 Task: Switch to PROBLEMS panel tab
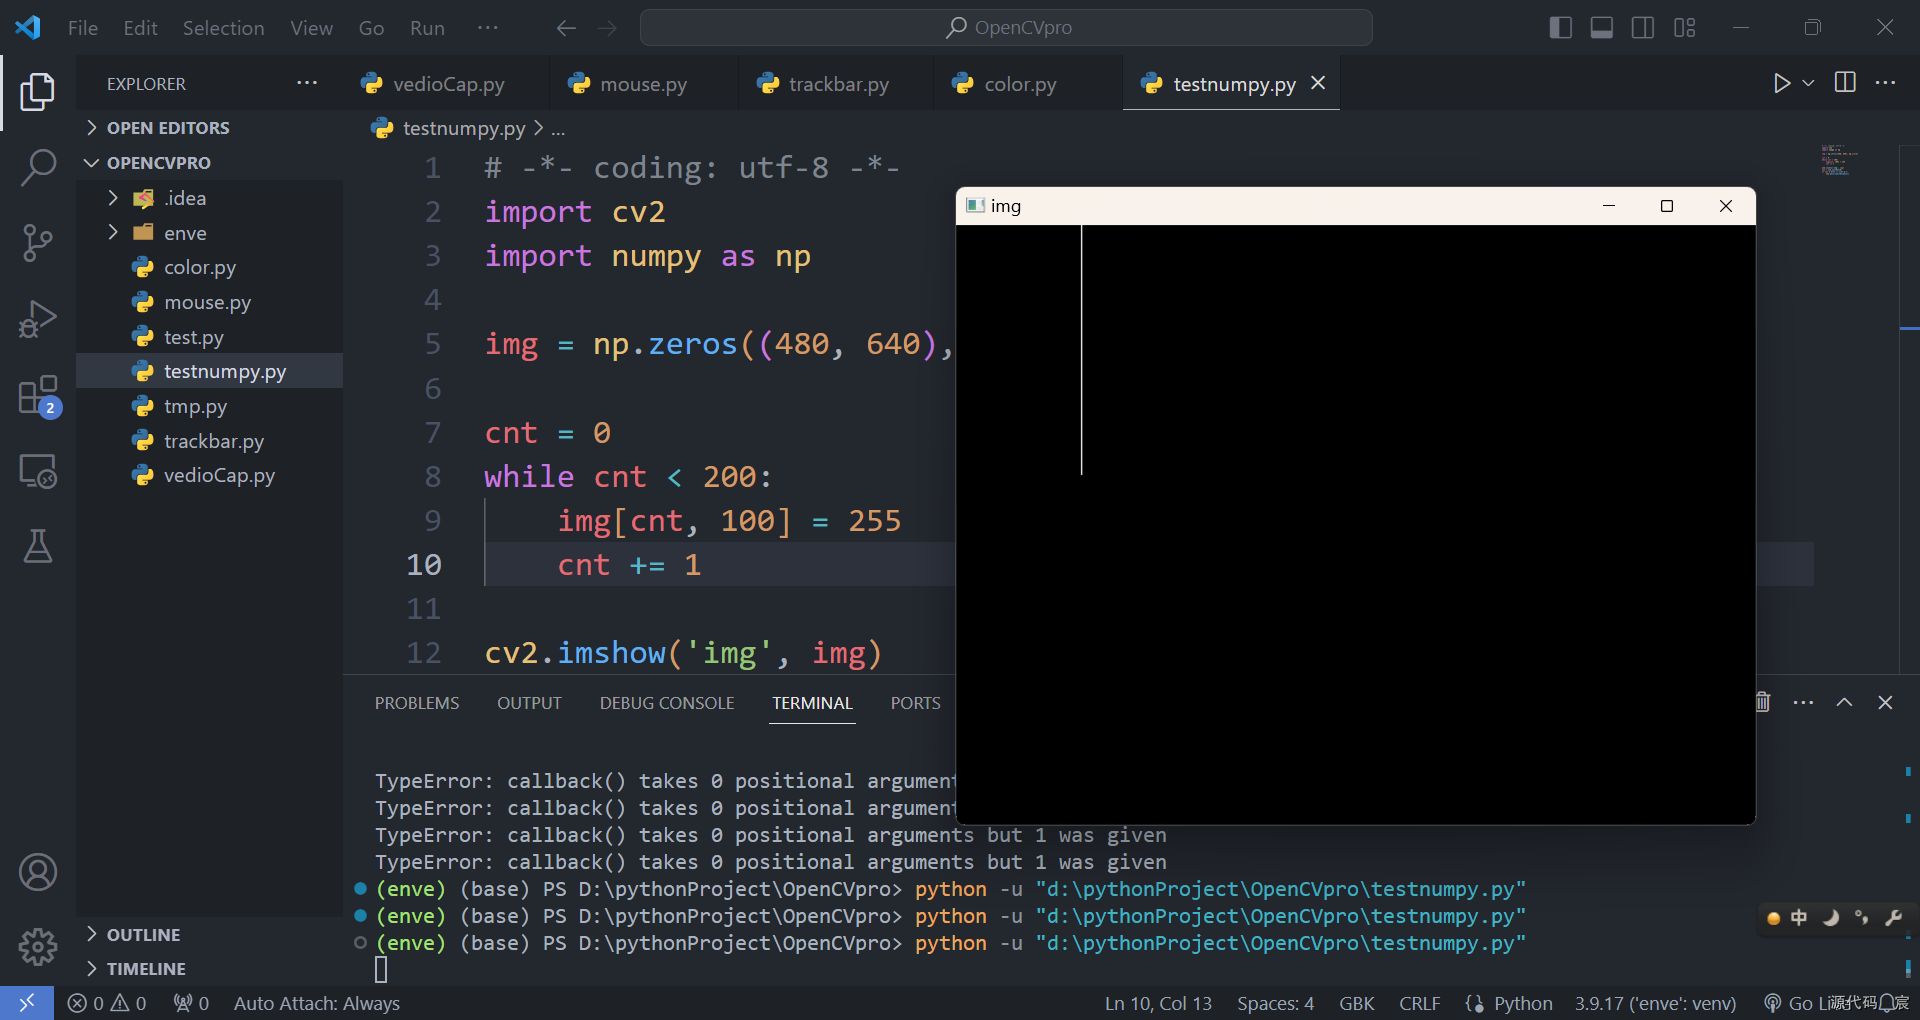coord(417,703)
